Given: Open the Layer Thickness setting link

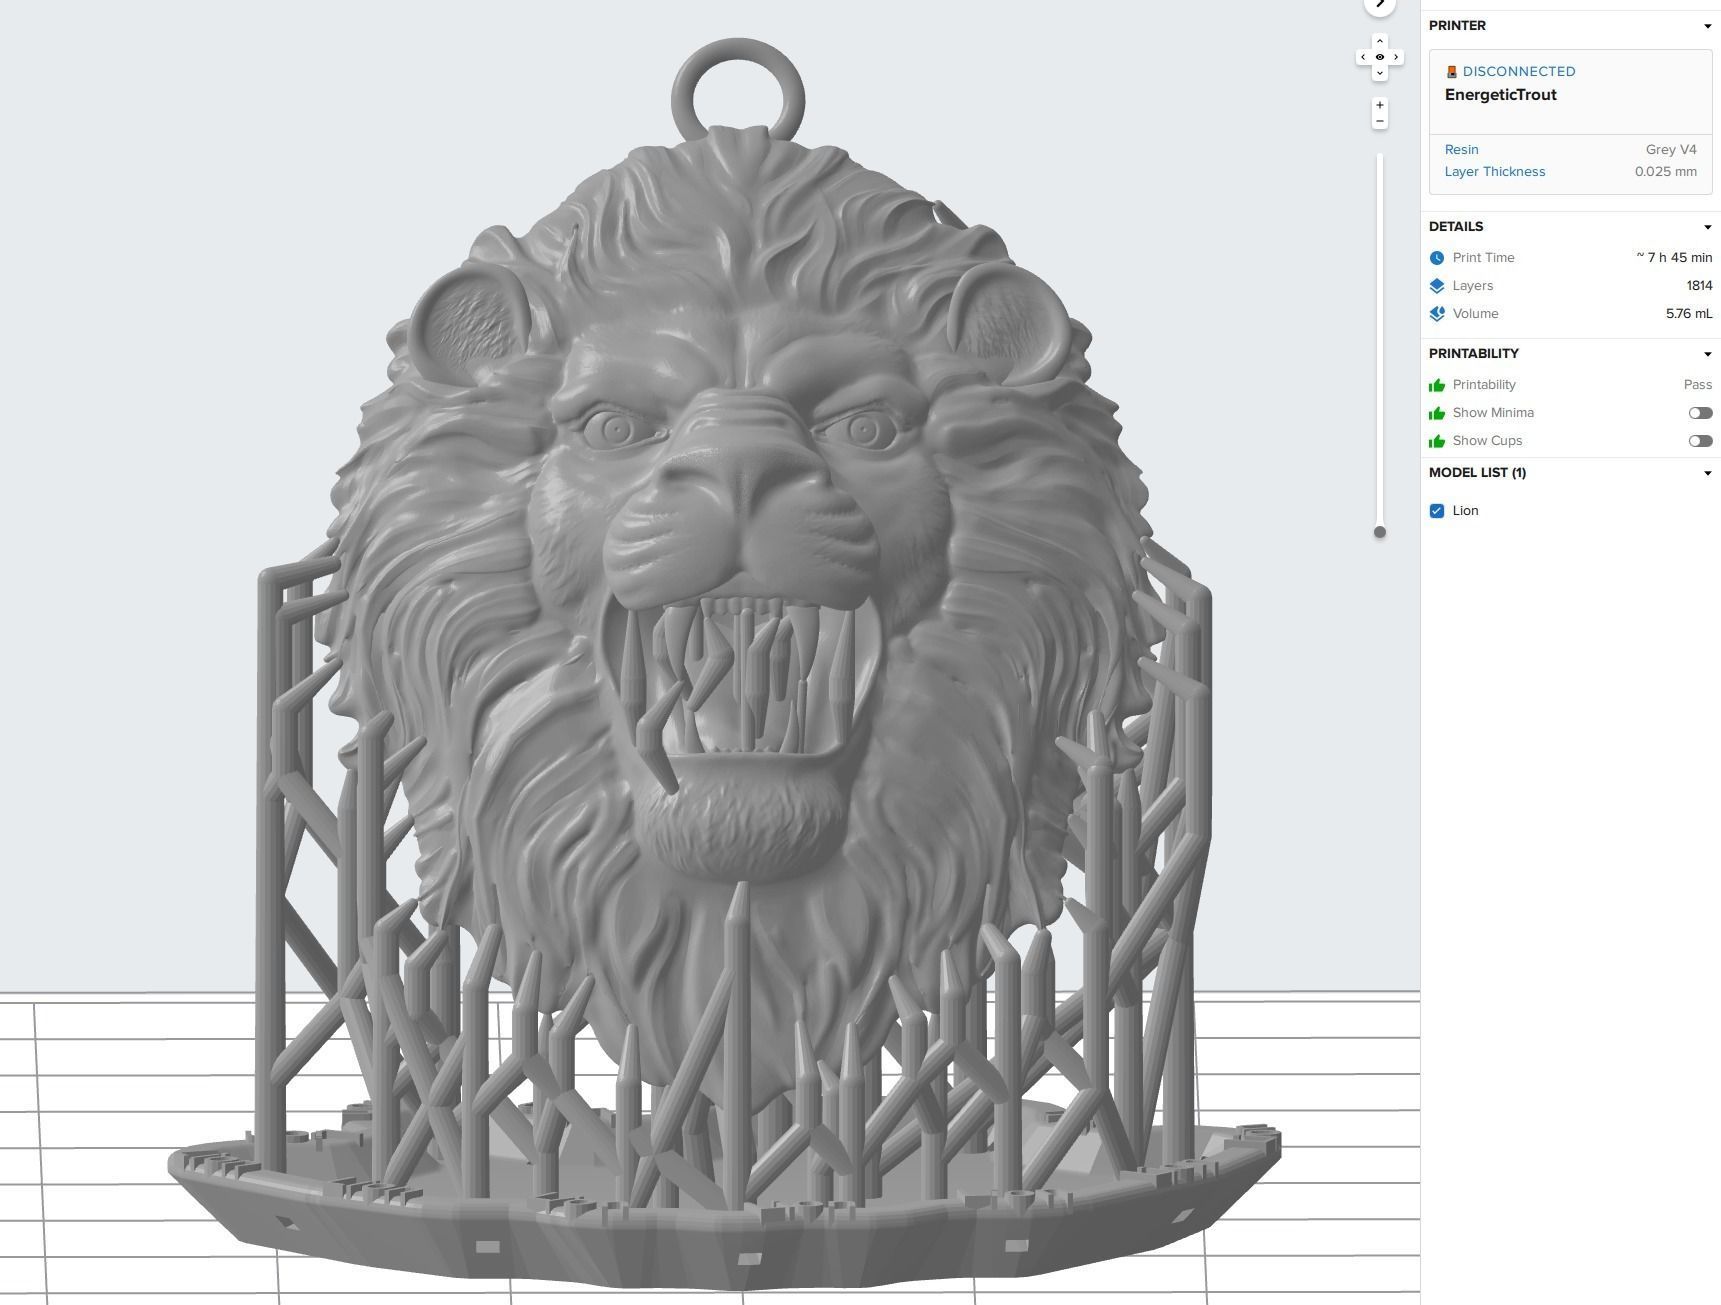Looking at the screenshot, I should tap(1494, 171).
